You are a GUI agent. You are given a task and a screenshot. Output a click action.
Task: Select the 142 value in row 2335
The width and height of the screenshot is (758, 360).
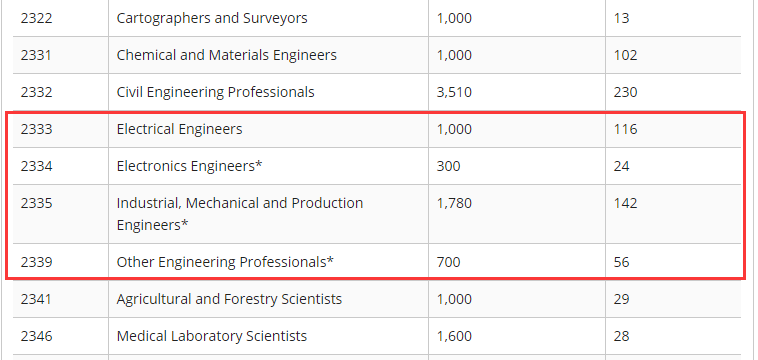626,203
